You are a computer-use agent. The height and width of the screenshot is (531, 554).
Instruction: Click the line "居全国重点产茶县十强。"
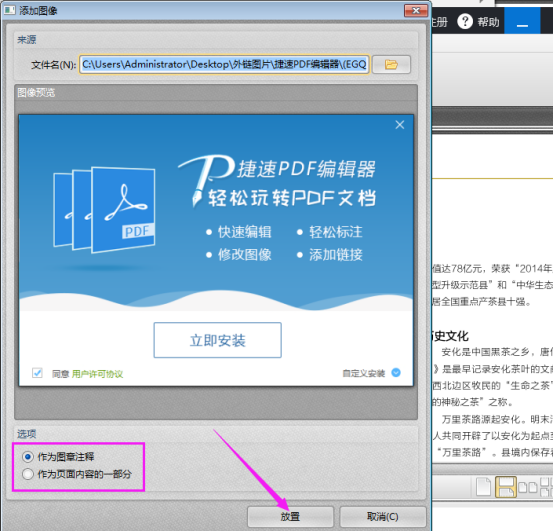click(x=482, y=301)
